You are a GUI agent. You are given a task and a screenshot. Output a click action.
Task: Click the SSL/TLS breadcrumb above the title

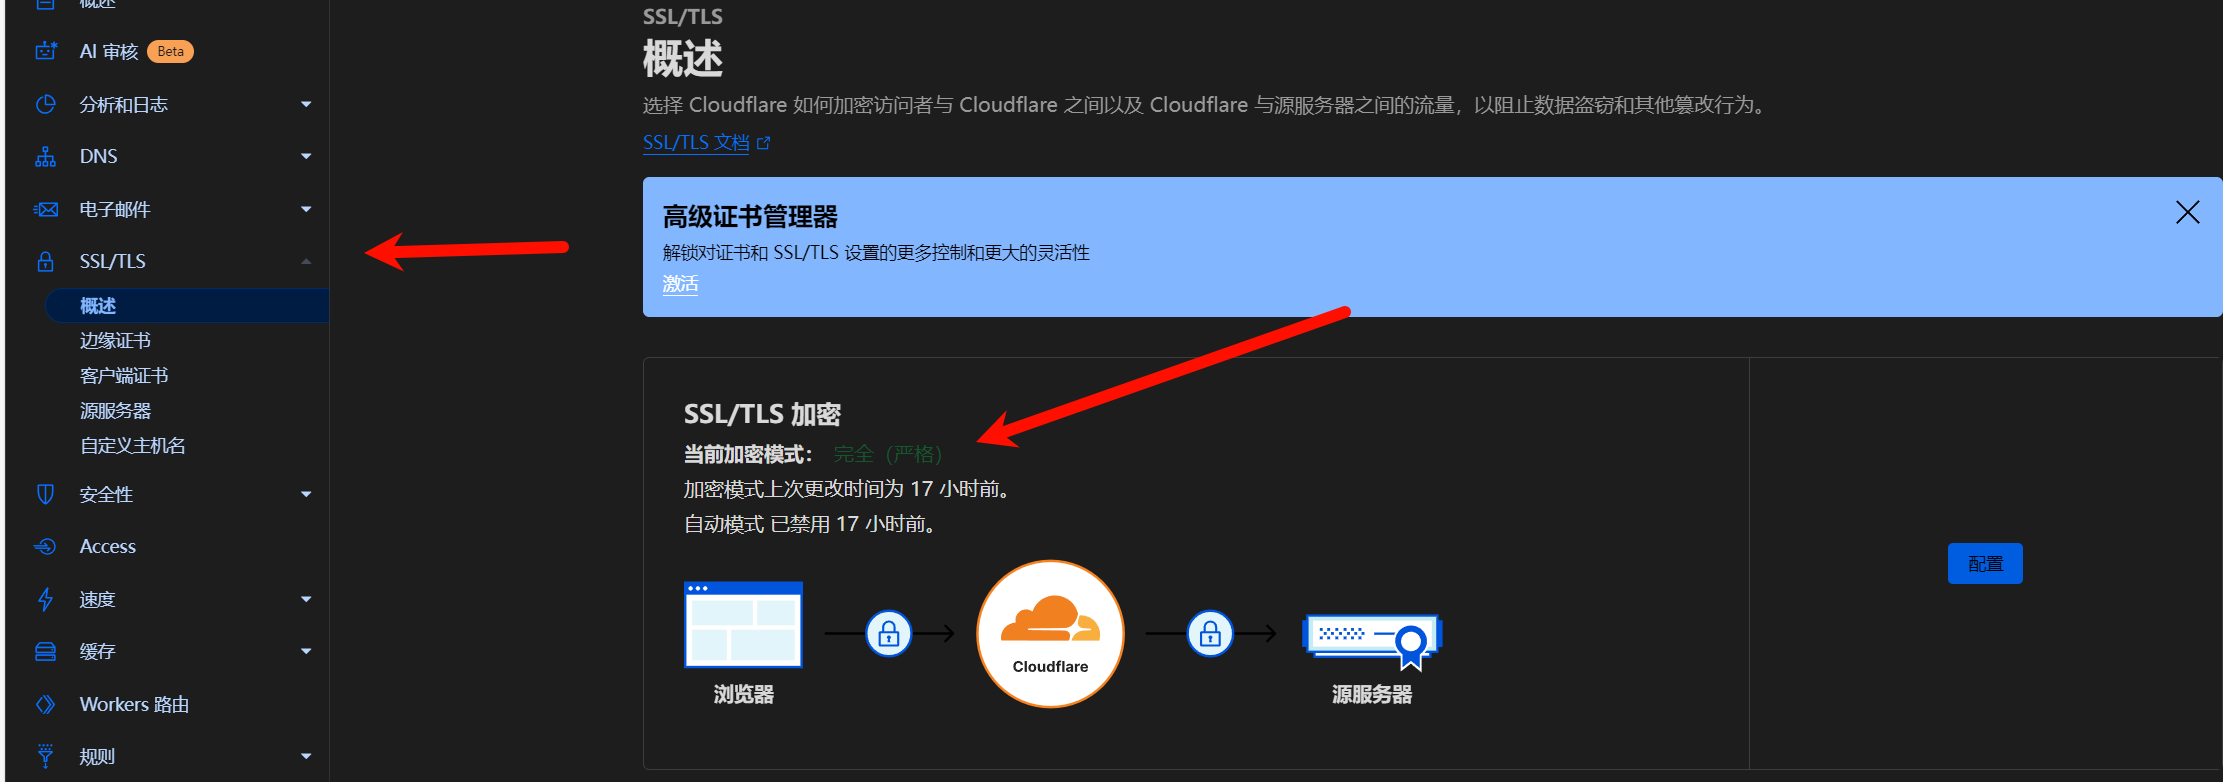coord(682,17)
